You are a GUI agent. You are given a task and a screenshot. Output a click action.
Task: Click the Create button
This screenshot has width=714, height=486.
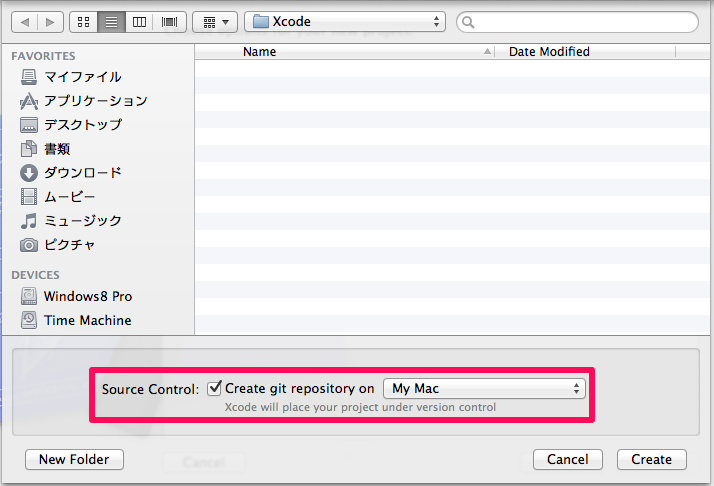point(651,459)
